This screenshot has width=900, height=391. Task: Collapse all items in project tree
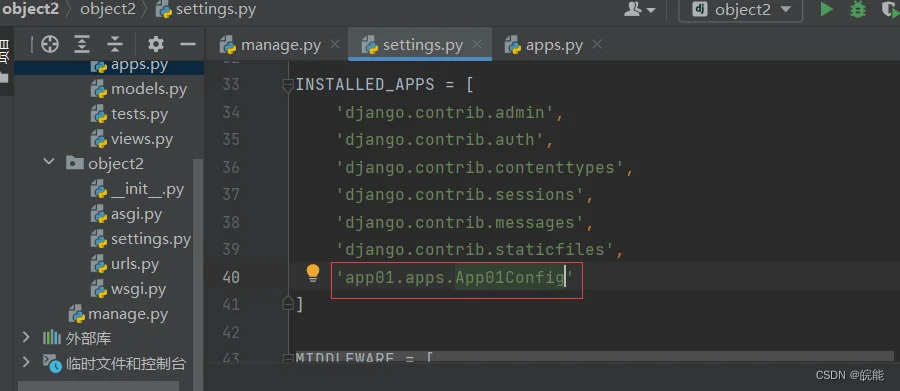tap(115, 44)
